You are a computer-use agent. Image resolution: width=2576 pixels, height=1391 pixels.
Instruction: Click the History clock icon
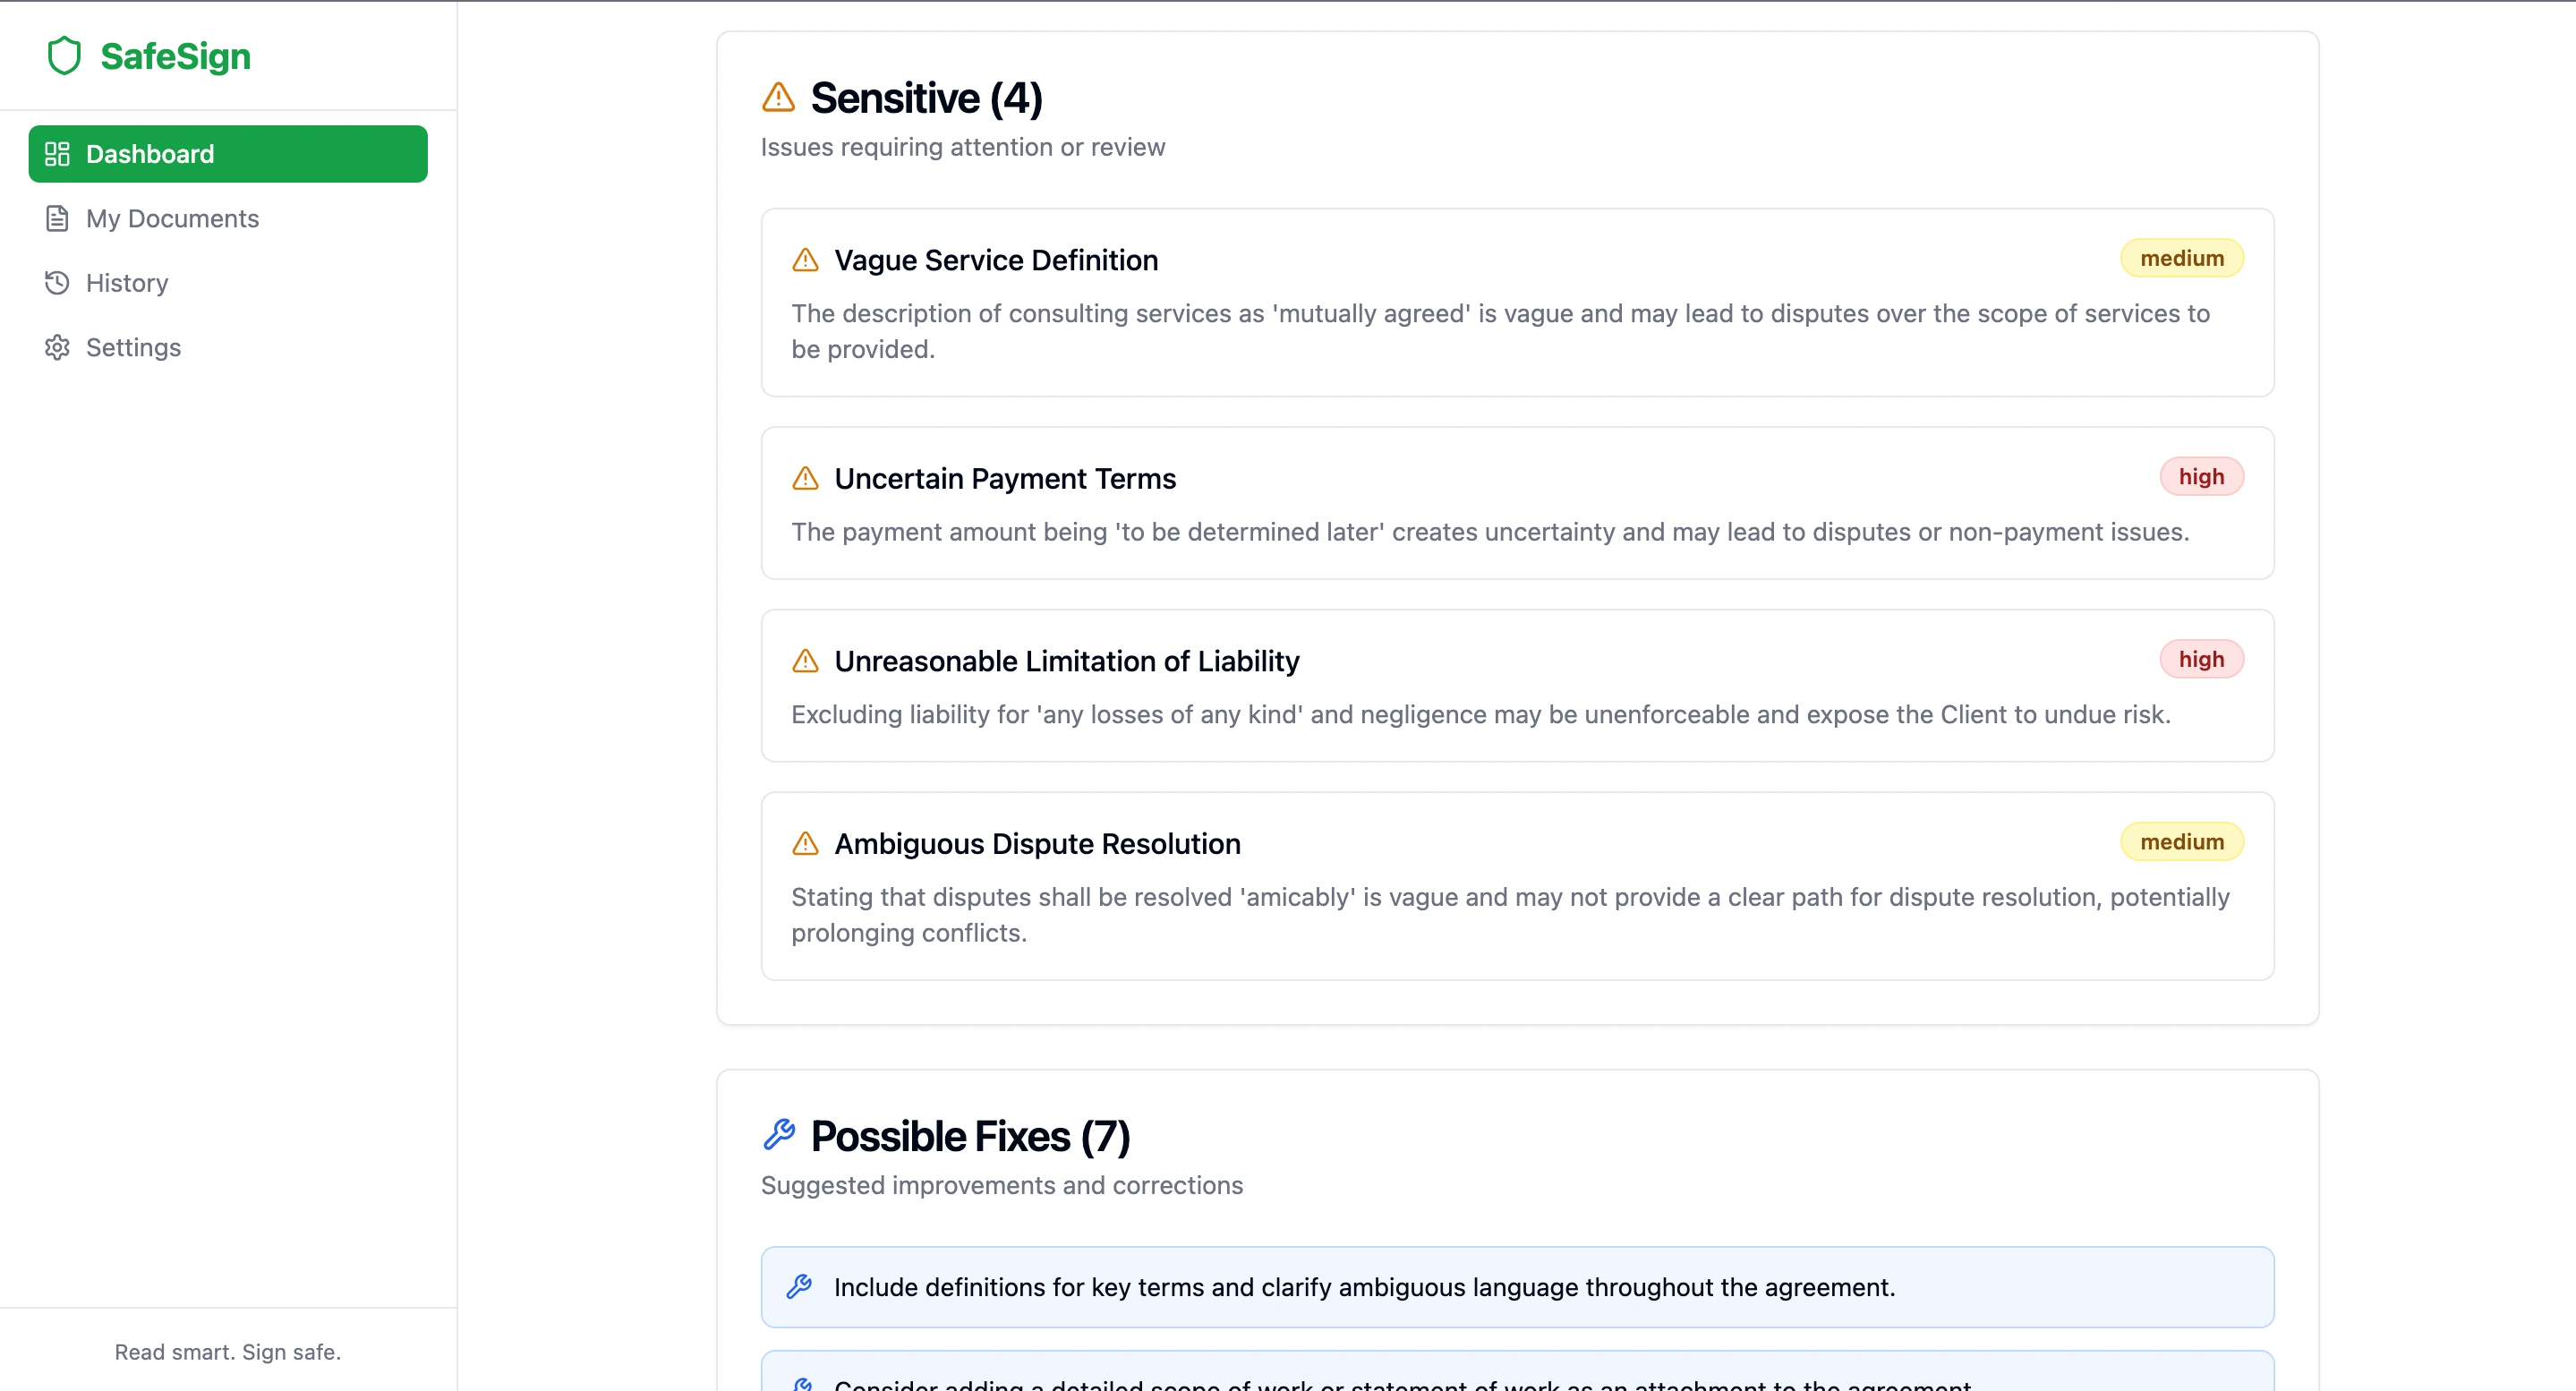pyautogui.click(x=57, y=283)
